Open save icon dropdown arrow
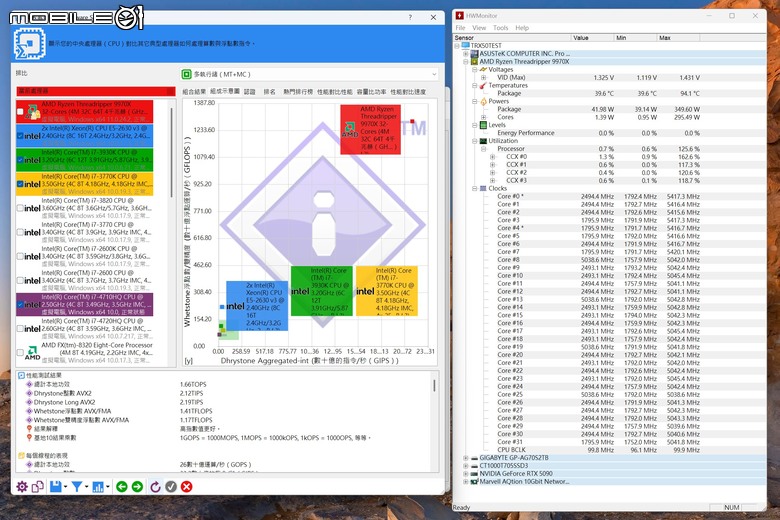The image size is (780, 520). click(65, 487)
